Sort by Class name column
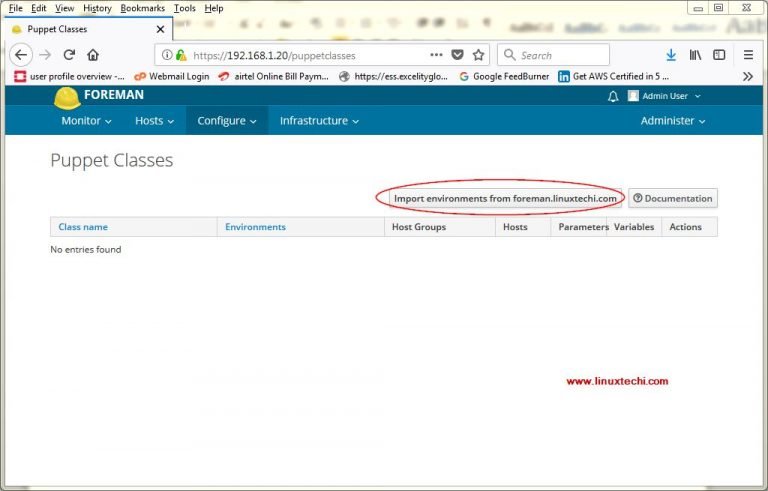Viewport: 768px width, 491px height. 83,227
